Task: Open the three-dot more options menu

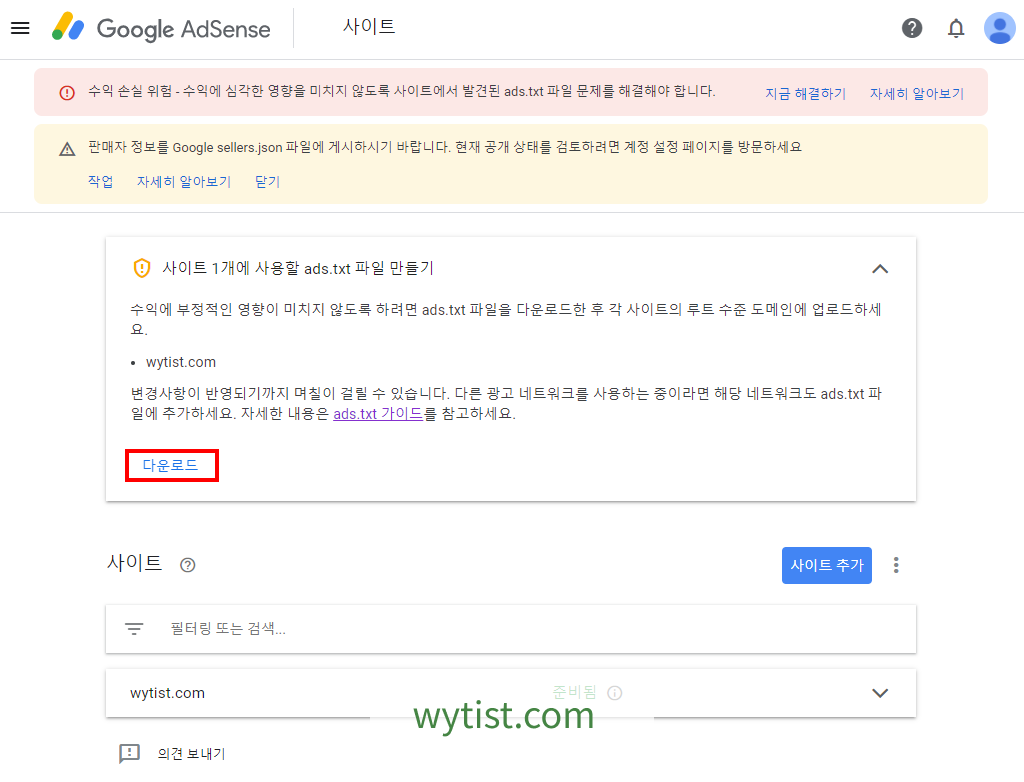Action: click(896, 565)
